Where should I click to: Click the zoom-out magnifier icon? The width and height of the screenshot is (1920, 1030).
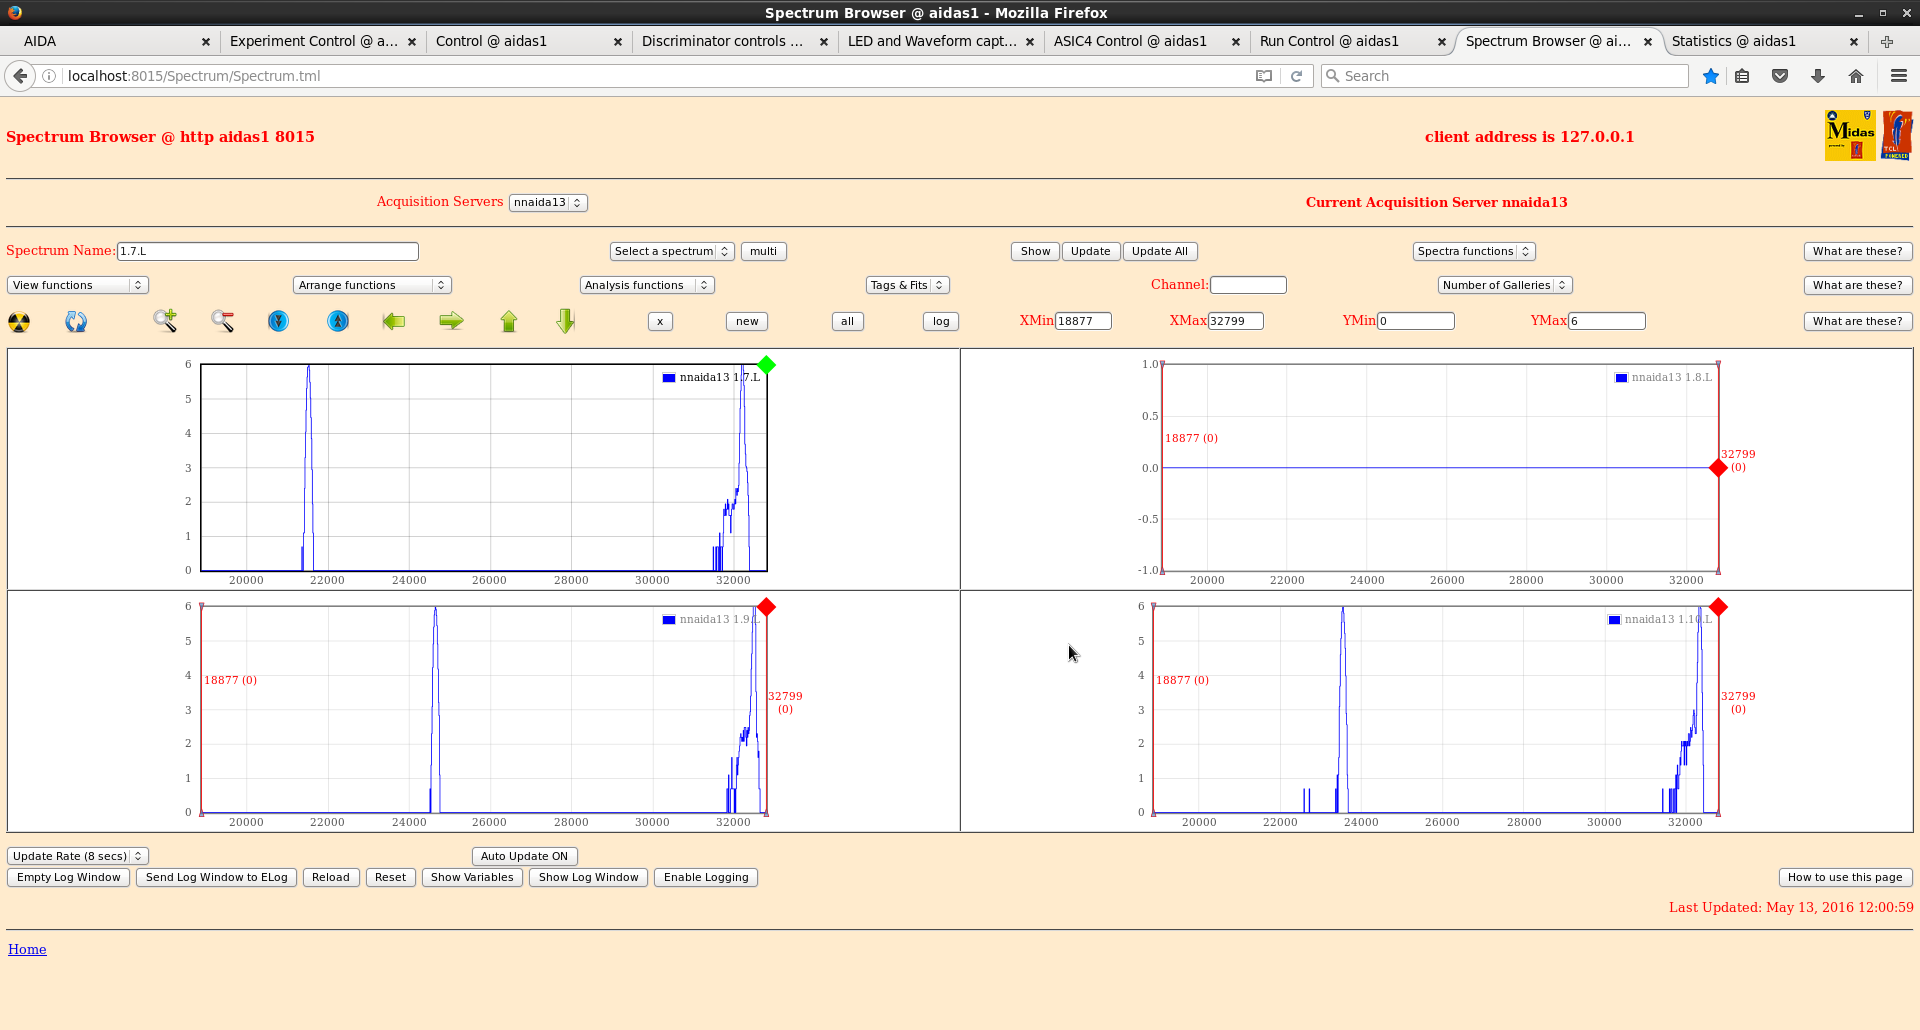coord(222,321)
